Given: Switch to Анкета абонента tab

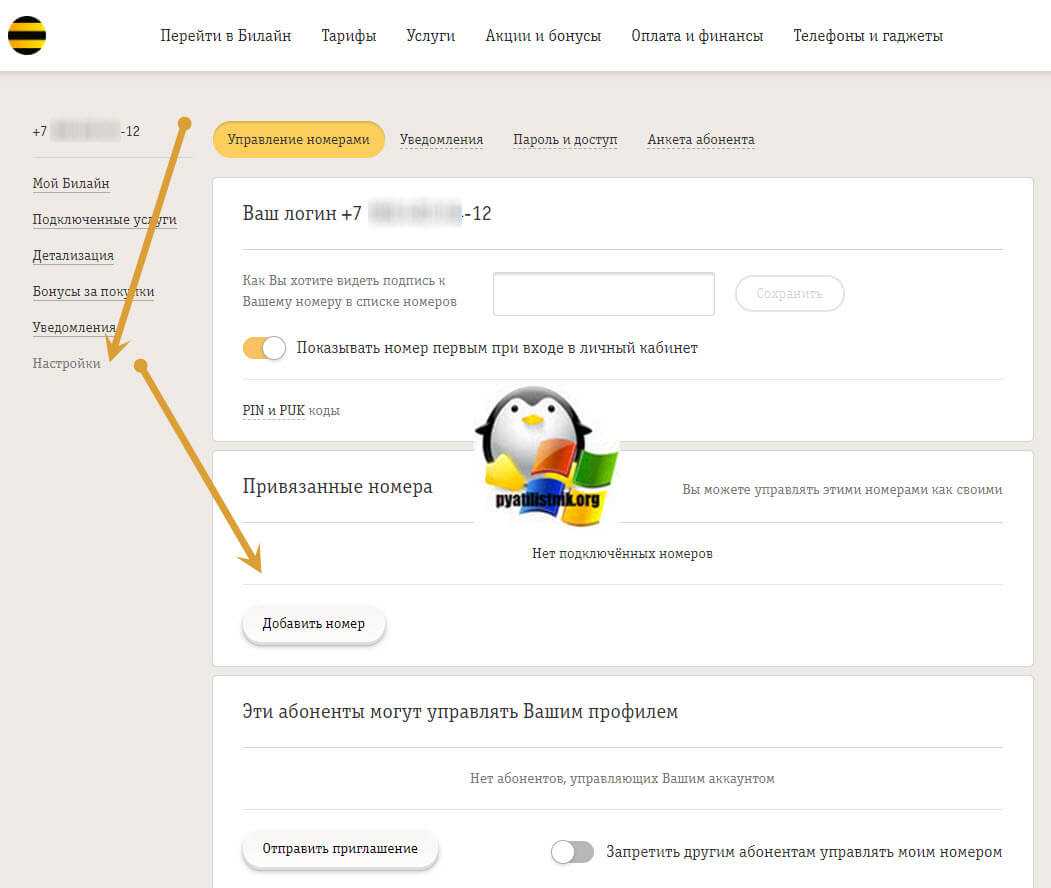Looking at the screenshot, I should tap(700, 140).
